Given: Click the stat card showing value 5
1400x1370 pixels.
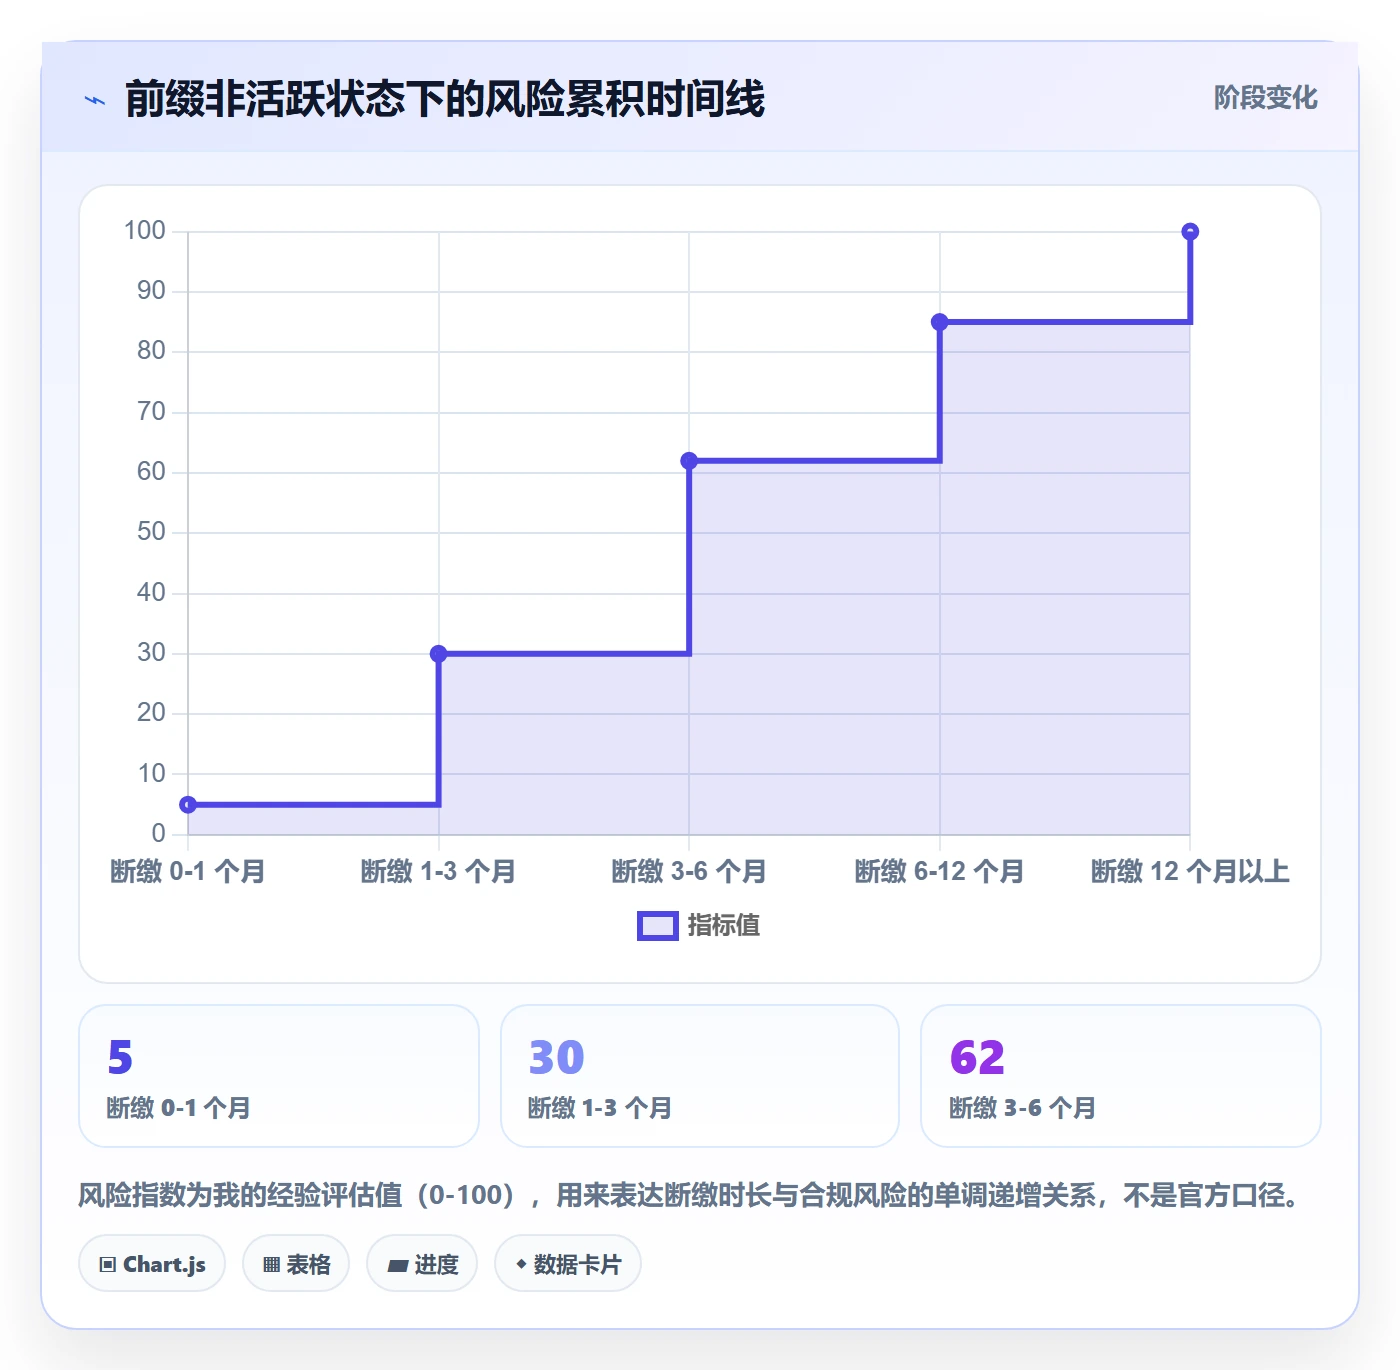Looking at the screenshot, I should pyautogui.click(x=279, y=1076).
